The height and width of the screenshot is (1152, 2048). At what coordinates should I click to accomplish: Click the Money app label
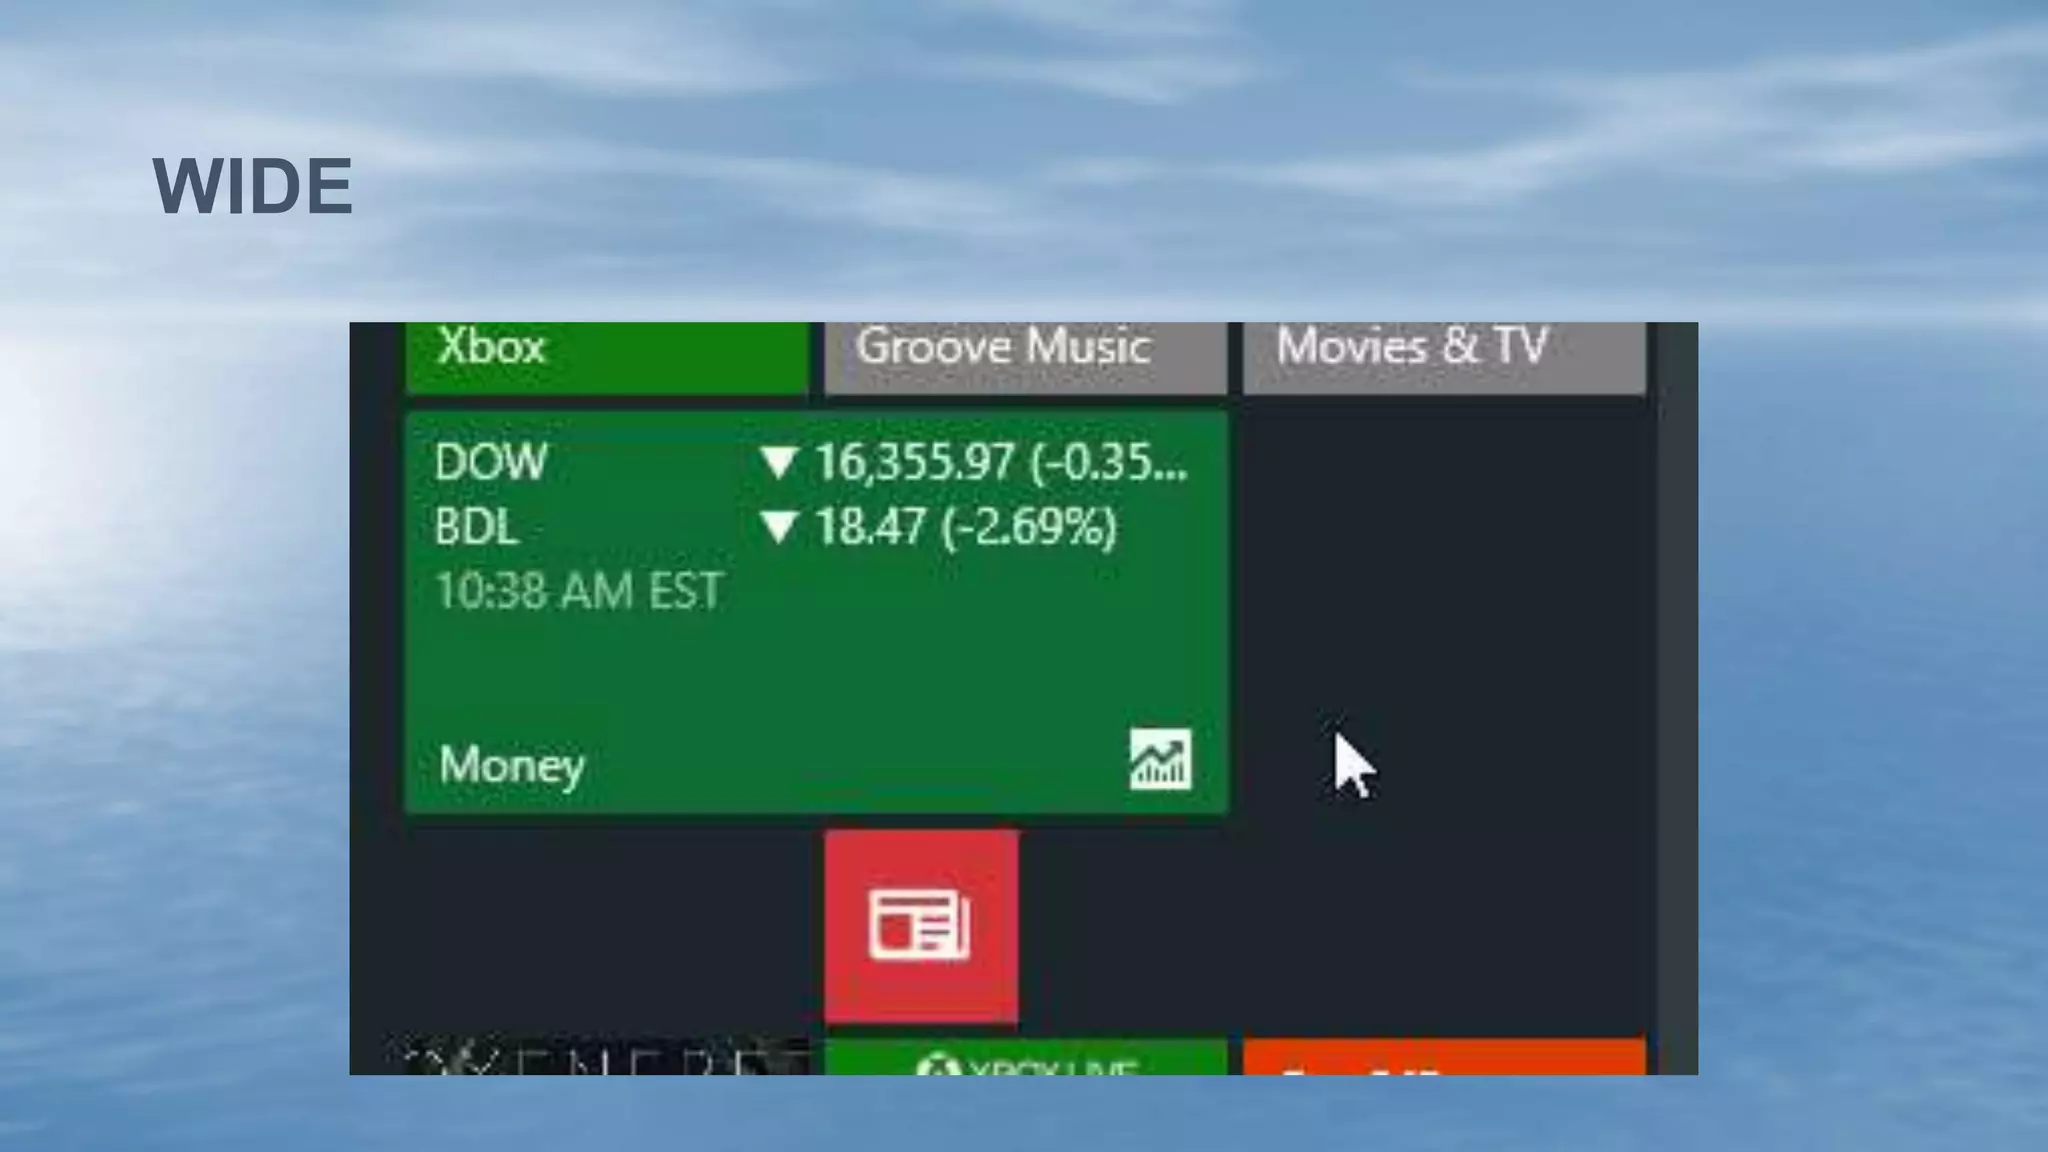[511, 765]
